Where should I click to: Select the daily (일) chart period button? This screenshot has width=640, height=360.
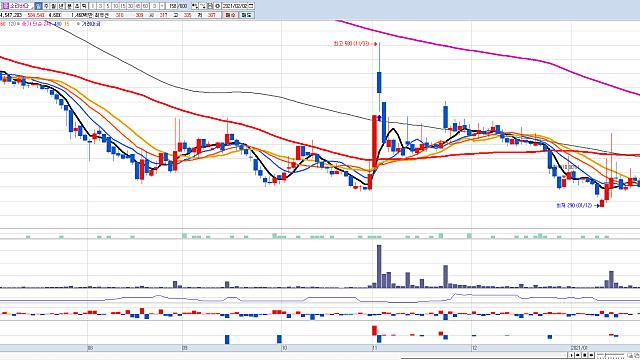pyautogui.click(x=38, y=6)
